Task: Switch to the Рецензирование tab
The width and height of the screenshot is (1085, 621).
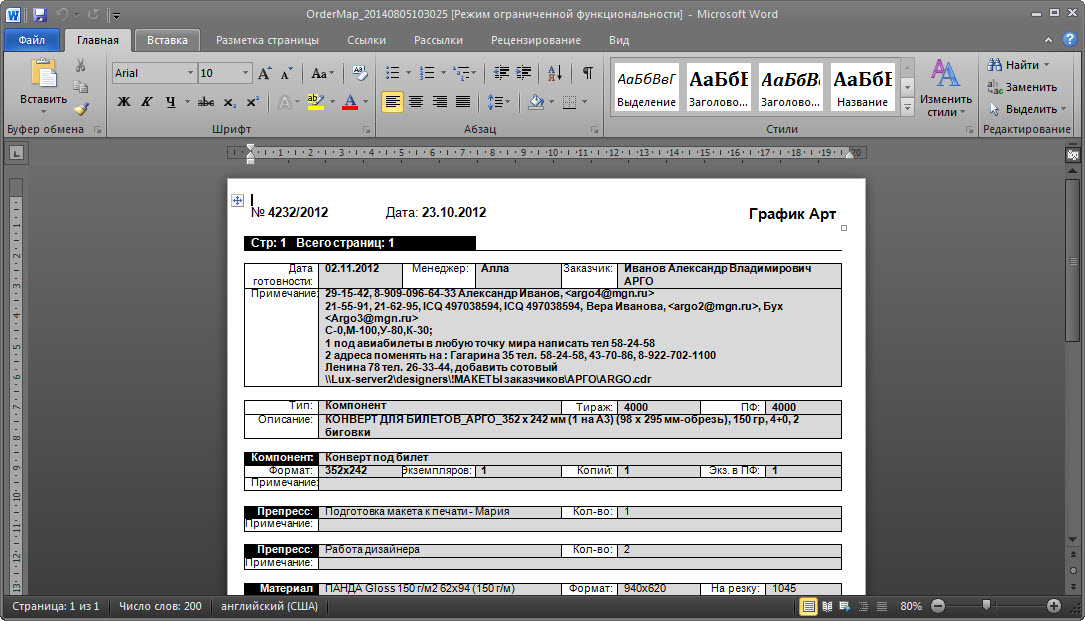Action: [x=536, y=40]
